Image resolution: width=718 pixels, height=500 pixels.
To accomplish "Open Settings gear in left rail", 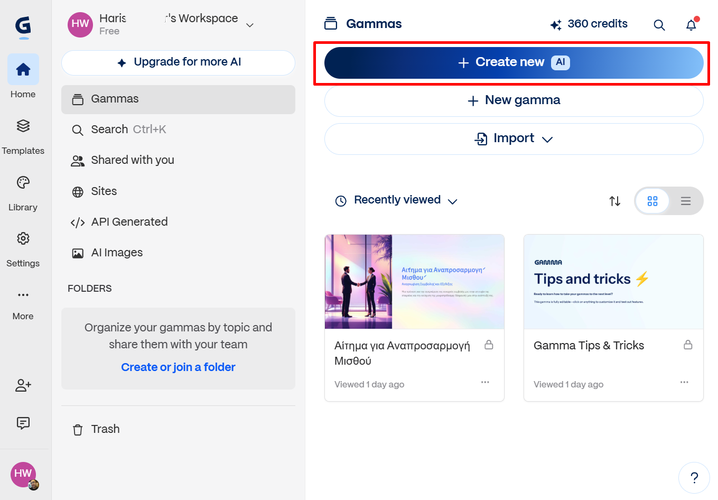I will click(23, 240).
